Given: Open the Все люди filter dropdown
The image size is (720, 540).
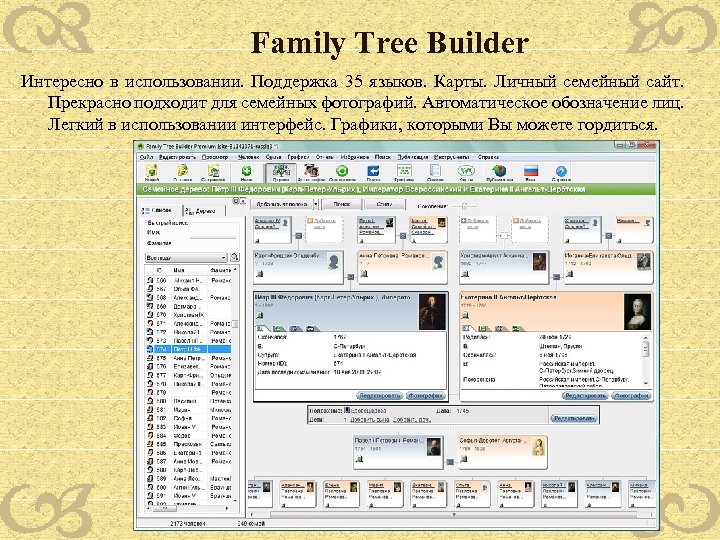Looking at the screenshot, I should (x=186, y=258).
